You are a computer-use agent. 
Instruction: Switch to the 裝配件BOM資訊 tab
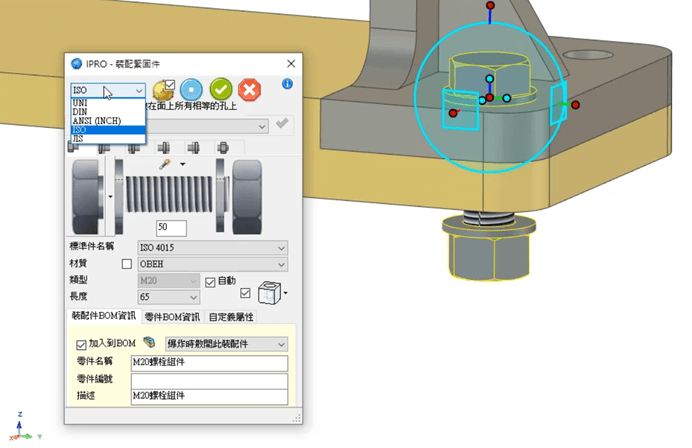click(x=104, y=316)
